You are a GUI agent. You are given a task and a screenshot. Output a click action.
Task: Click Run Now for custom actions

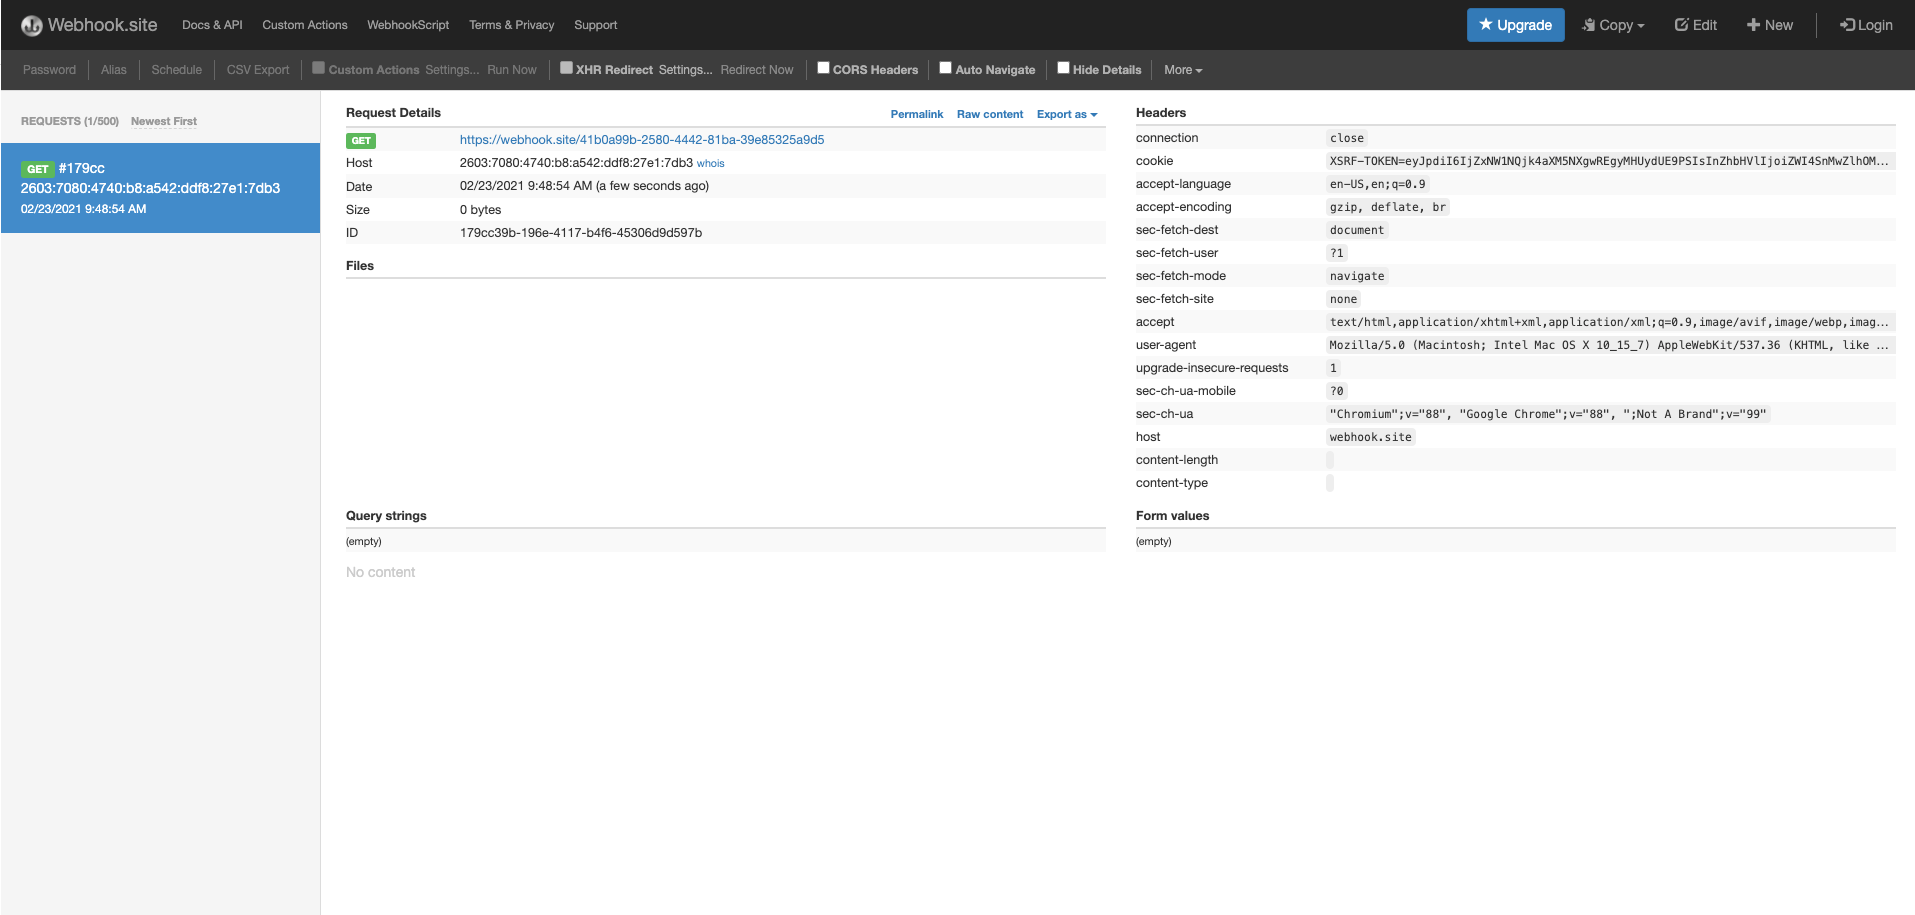(512, 70)
